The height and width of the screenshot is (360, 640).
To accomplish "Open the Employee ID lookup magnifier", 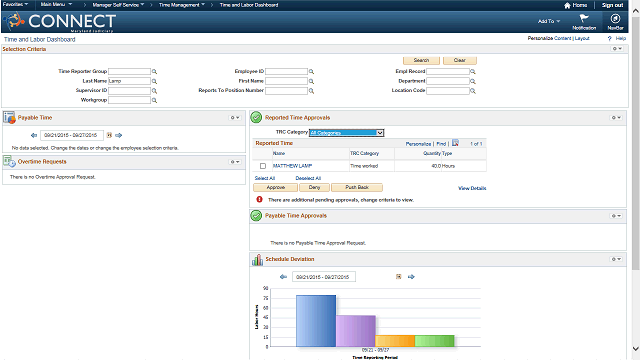I will [x=311, y=72].
